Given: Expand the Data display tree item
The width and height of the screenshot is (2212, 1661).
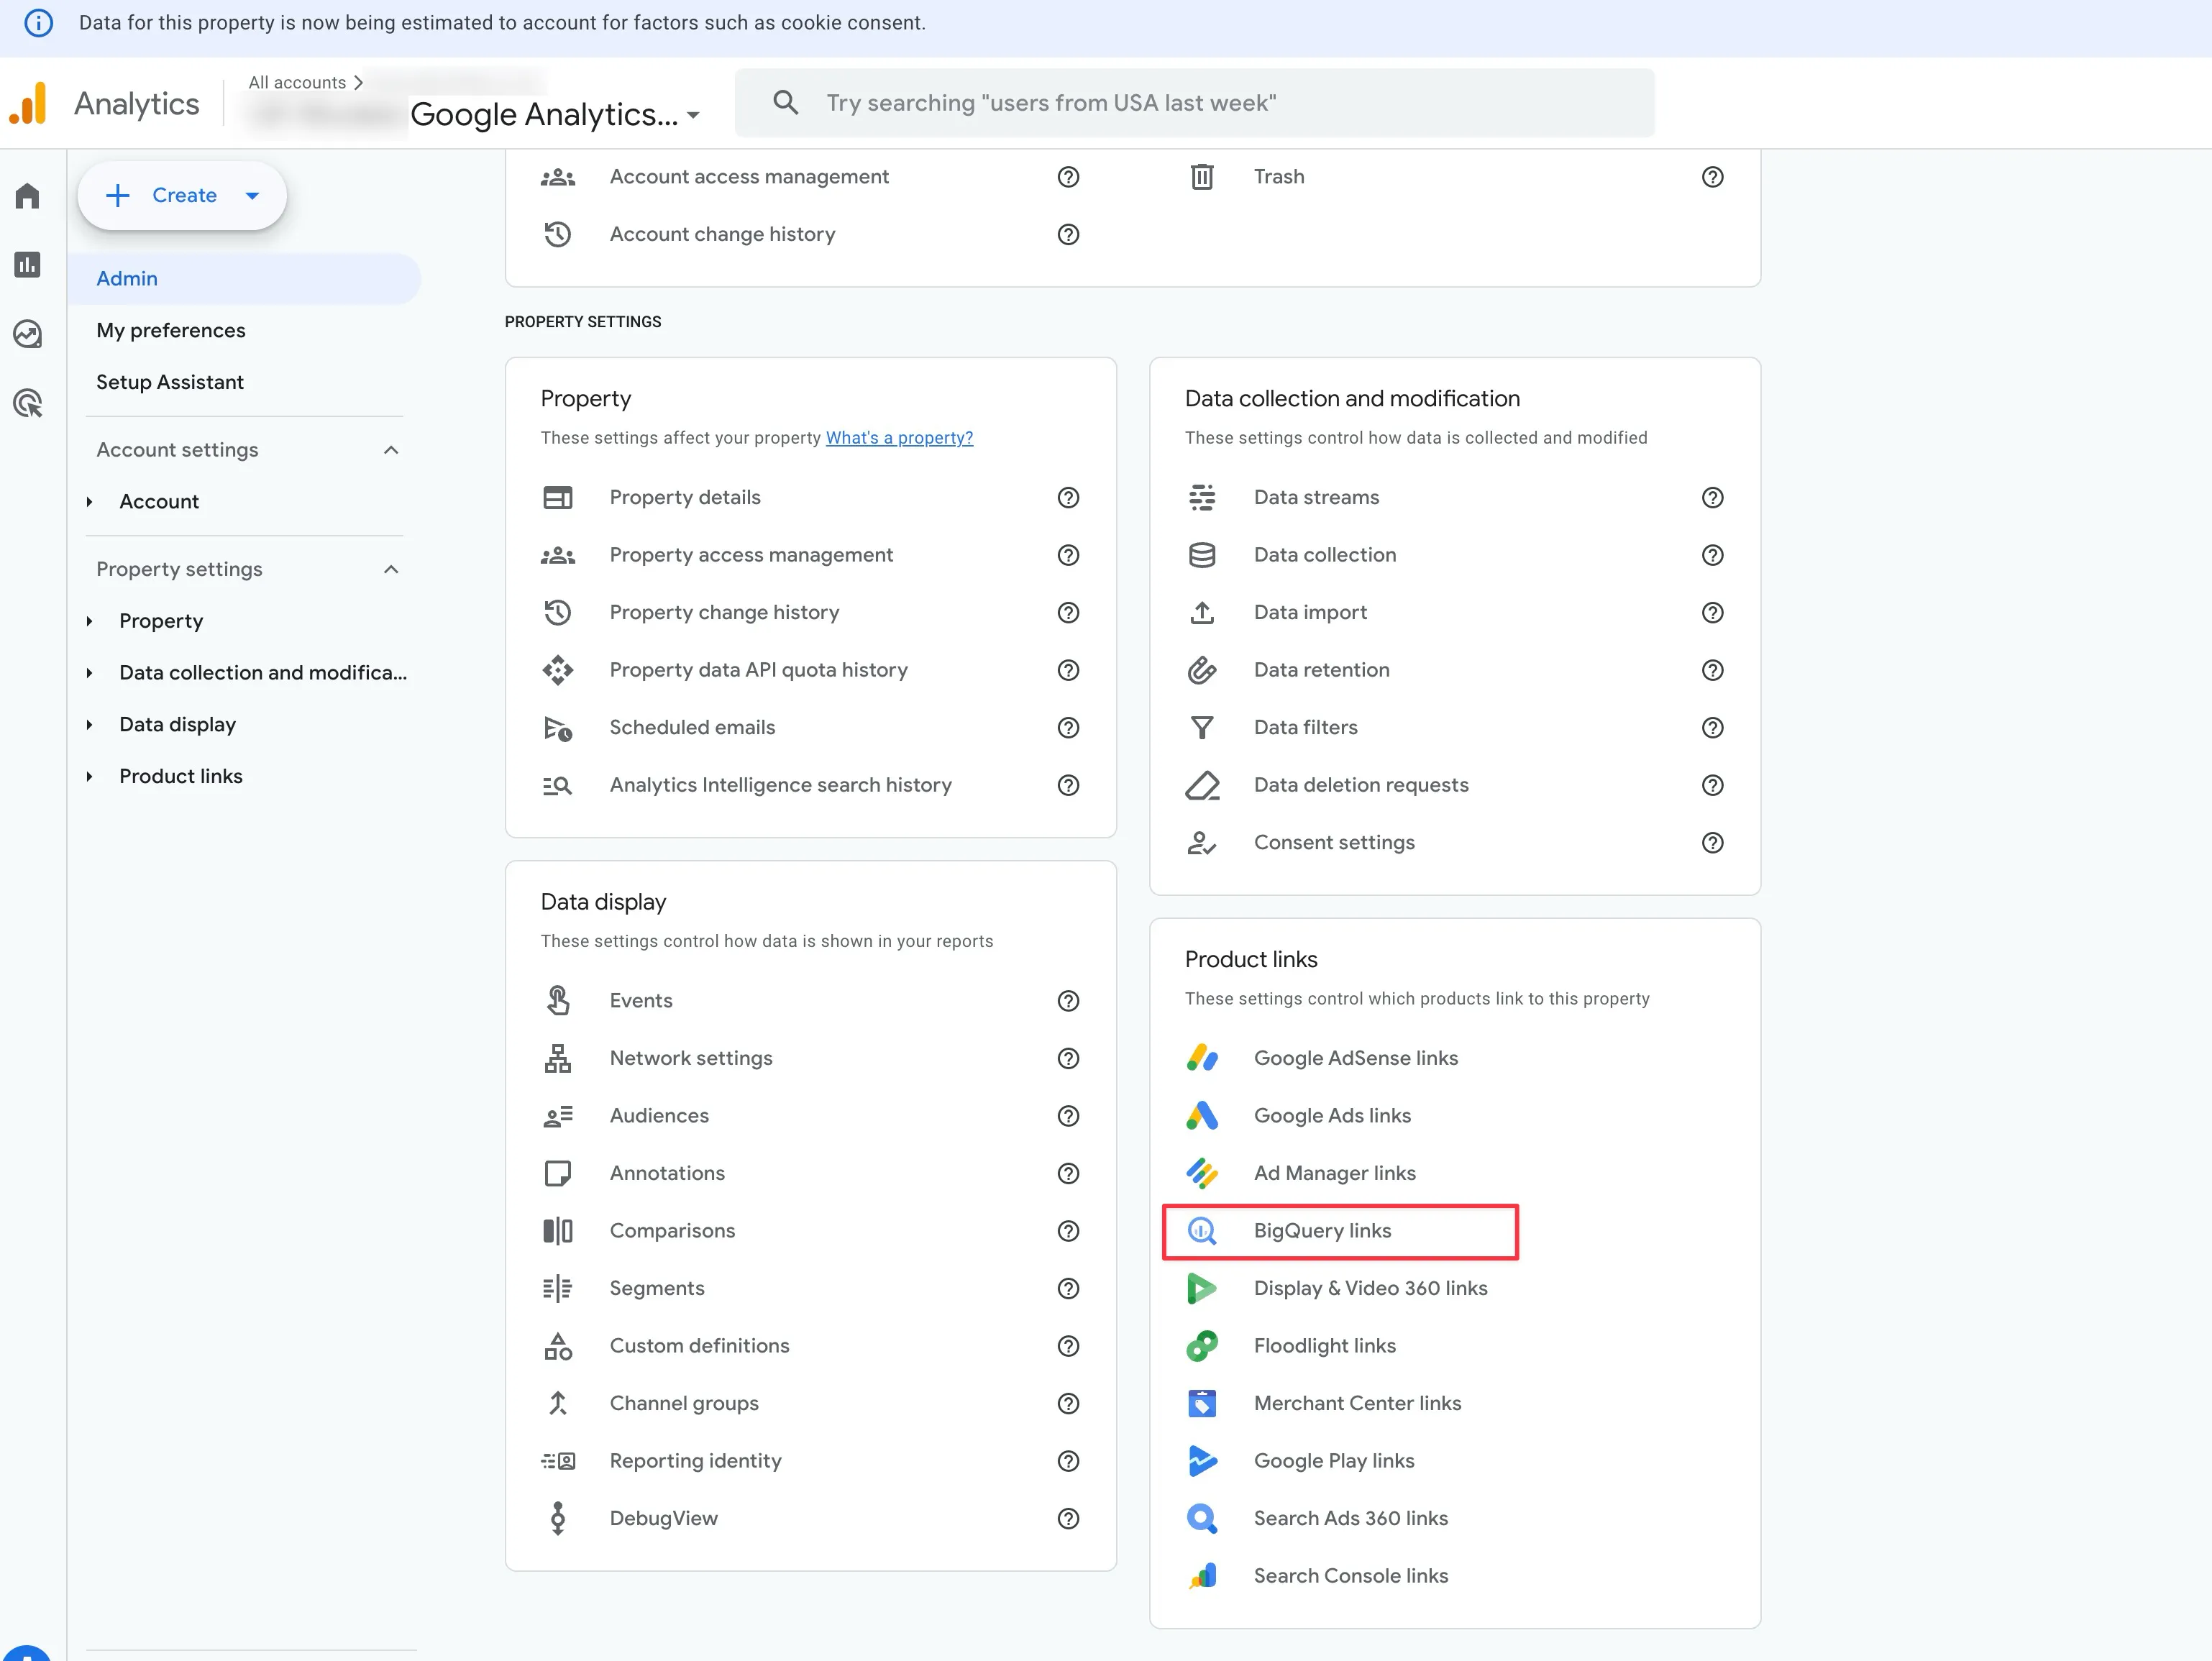Looking at the screenshot, I should (90, 725).
